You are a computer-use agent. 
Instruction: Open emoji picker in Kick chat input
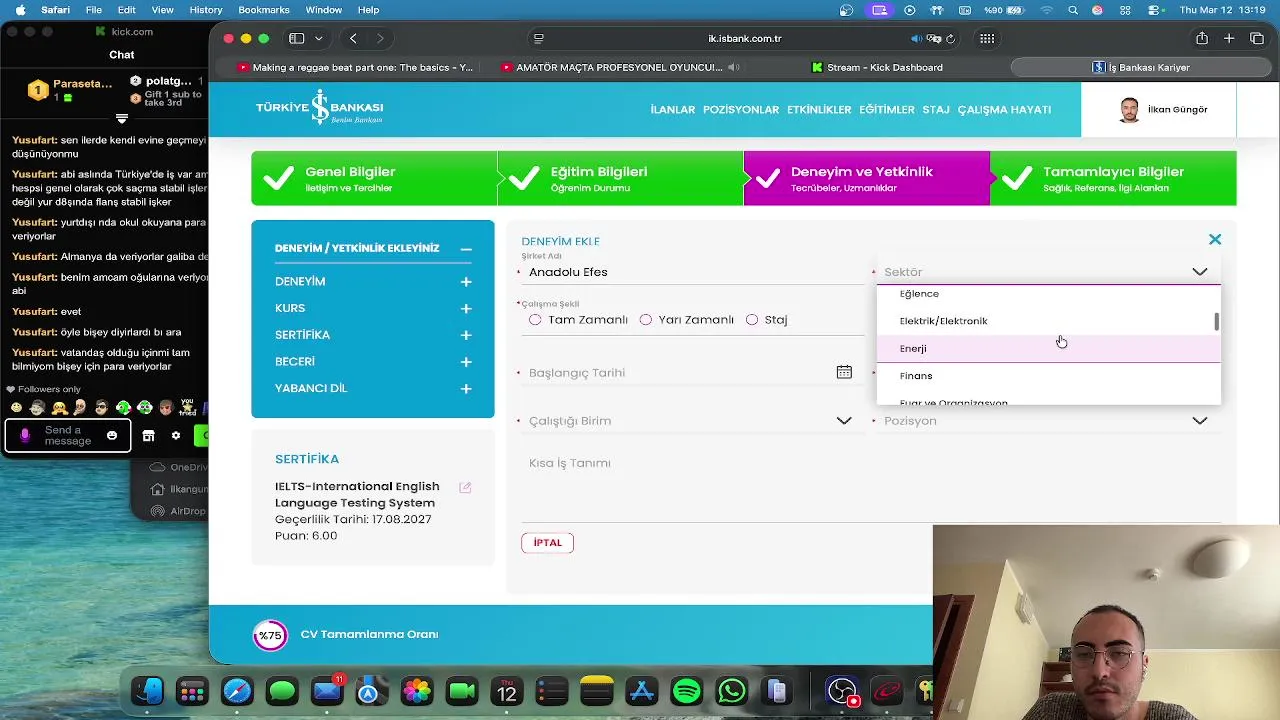(112, 435)
